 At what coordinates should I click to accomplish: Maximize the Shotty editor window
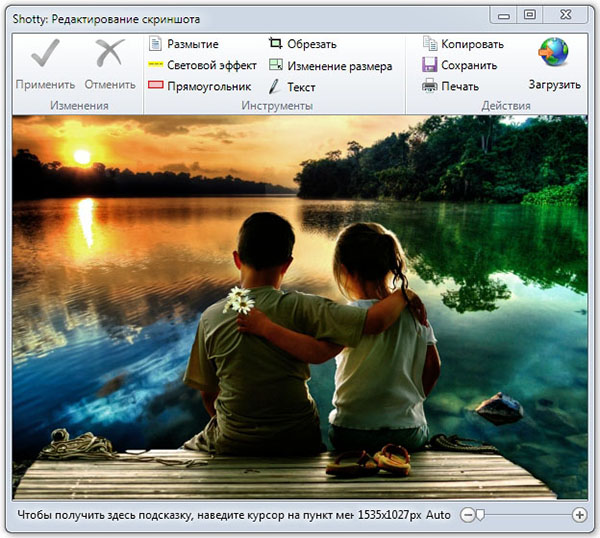tap(530, 14)
